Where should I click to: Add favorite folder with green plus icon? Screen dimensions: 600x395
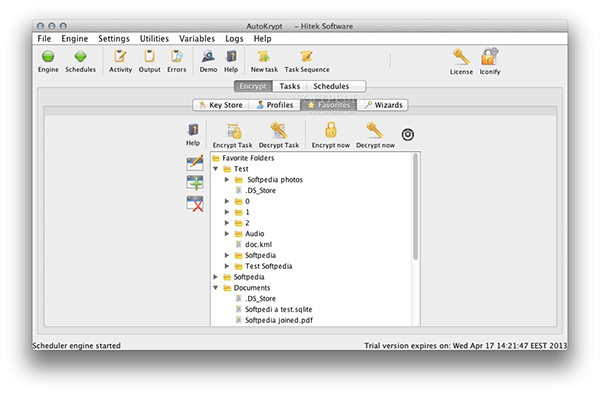(x=195, y=183)
